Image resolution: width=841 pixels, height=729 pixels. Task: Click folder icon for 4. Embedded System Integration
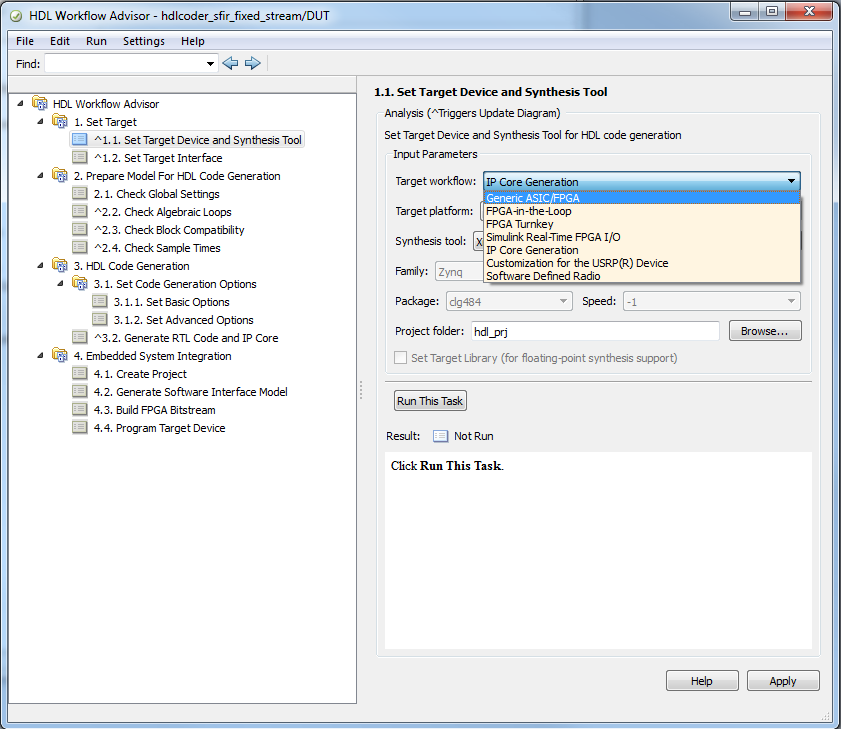(60, 355)
